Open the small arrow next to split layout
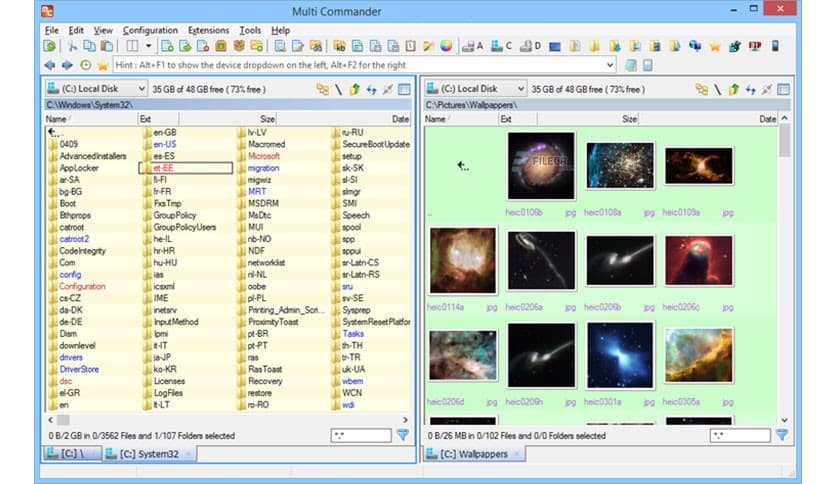 point(148,46)
